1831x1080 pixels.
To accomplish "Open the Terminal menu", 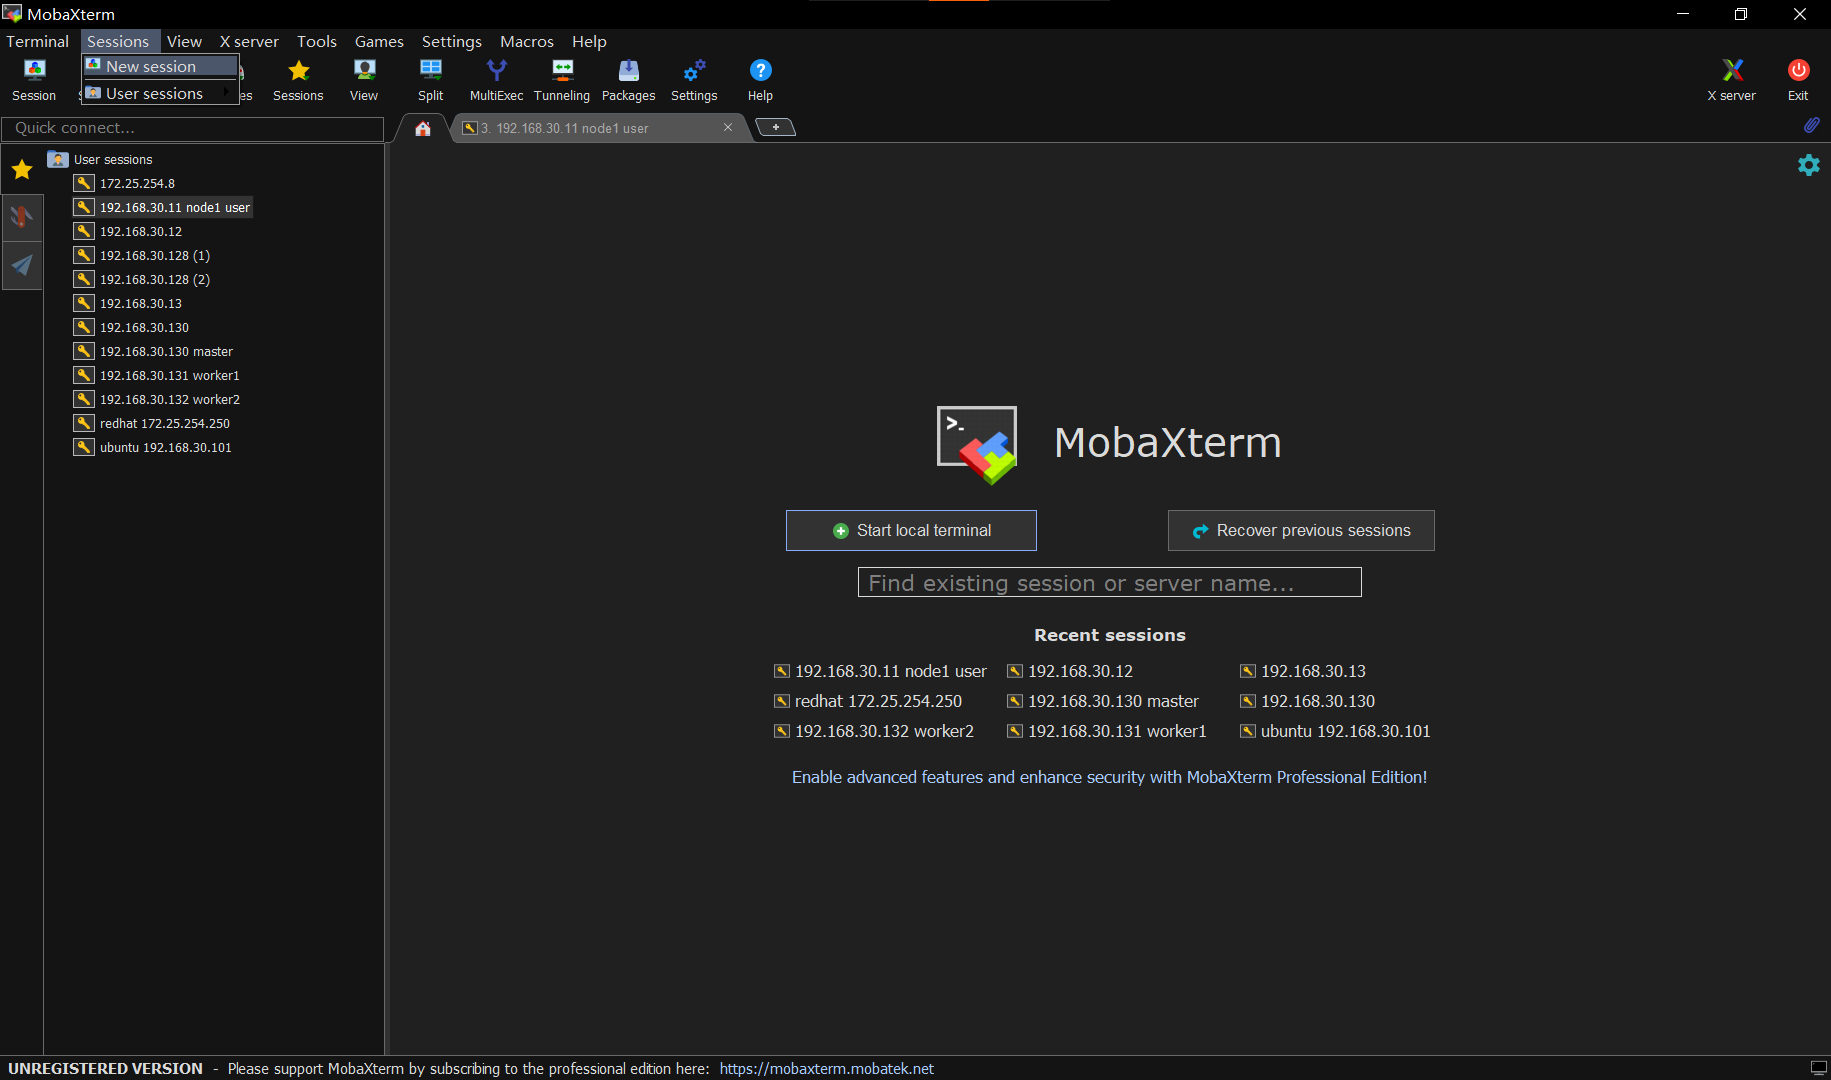I will coord(38,41).
